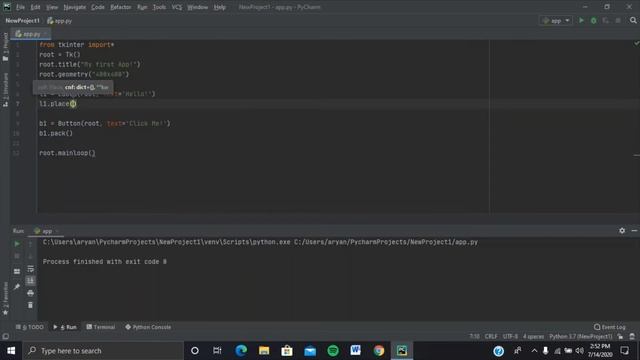This screenshot has width=640, height=360.
Task: Open File Explorer from taskbar
Action: tap(264, 351)
